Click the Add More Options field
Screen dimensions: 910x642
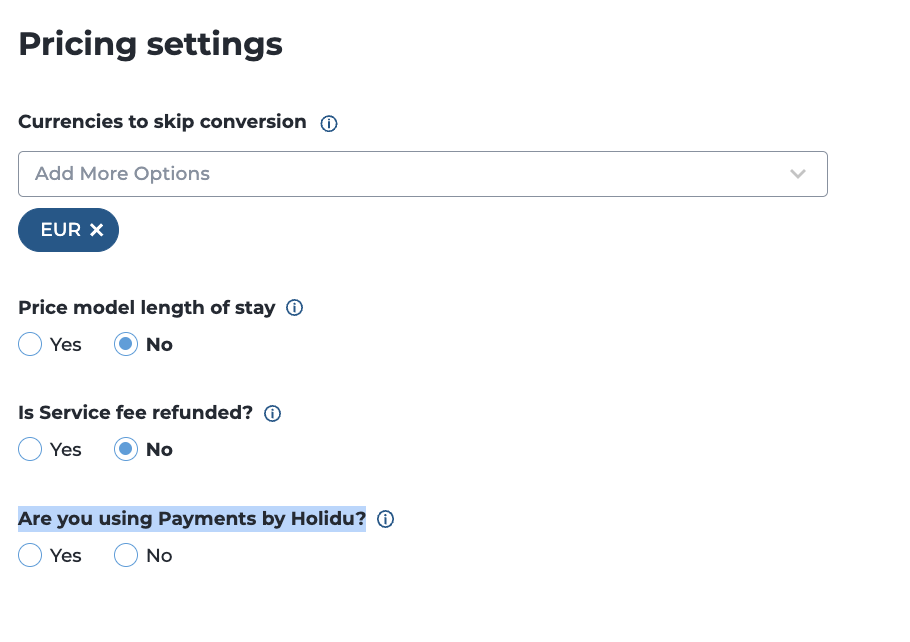point(400,174)
